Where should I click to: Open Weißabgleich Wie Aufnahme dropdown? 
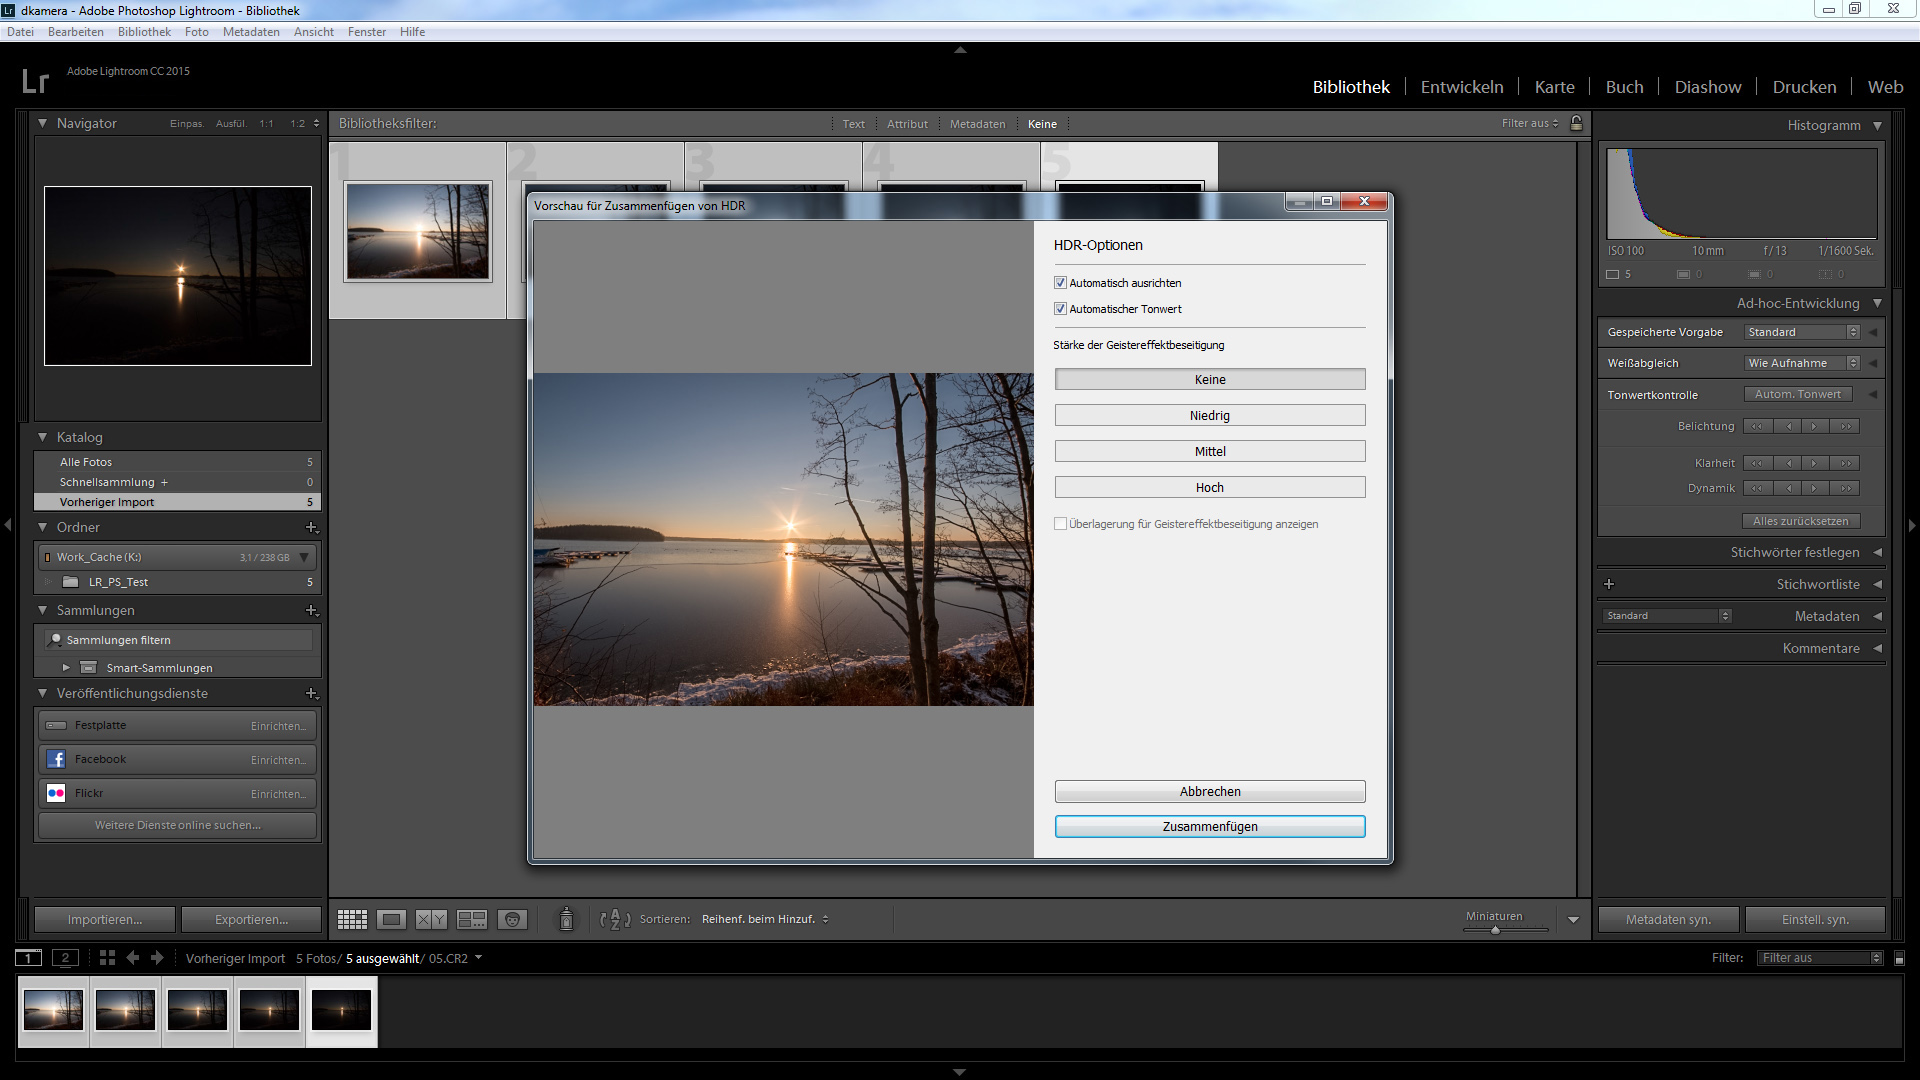pyautogui.click(x=1802, y=363)
